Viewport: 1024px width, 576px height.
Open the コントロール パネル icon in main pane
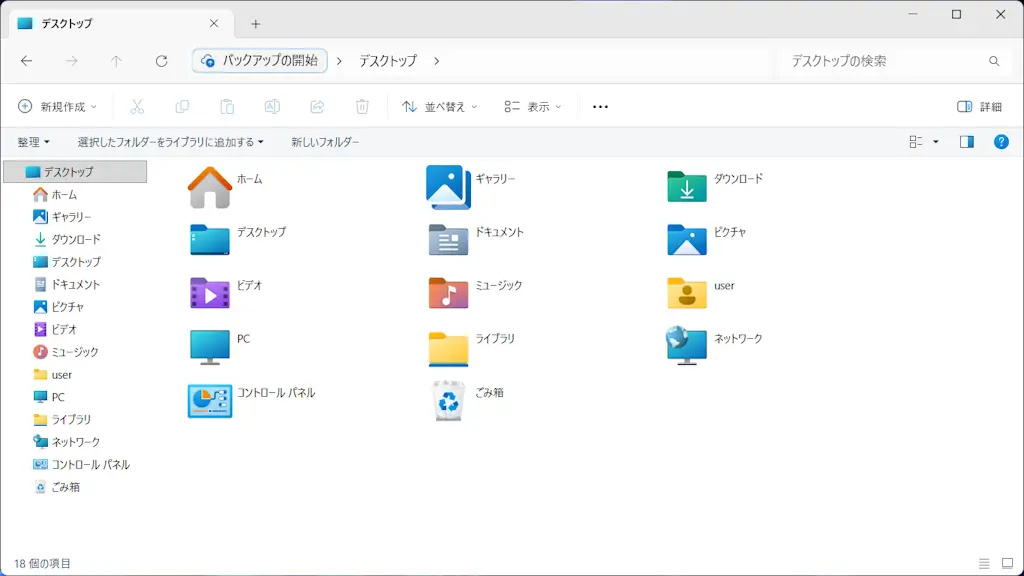(x=210, y=400)
